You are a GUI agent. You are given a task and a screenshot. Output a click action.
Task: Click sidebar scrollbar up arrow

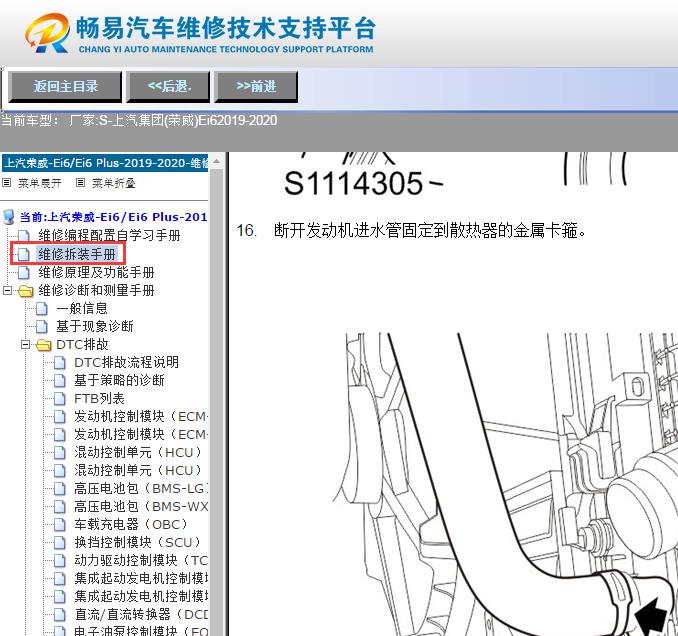[217, 162]
